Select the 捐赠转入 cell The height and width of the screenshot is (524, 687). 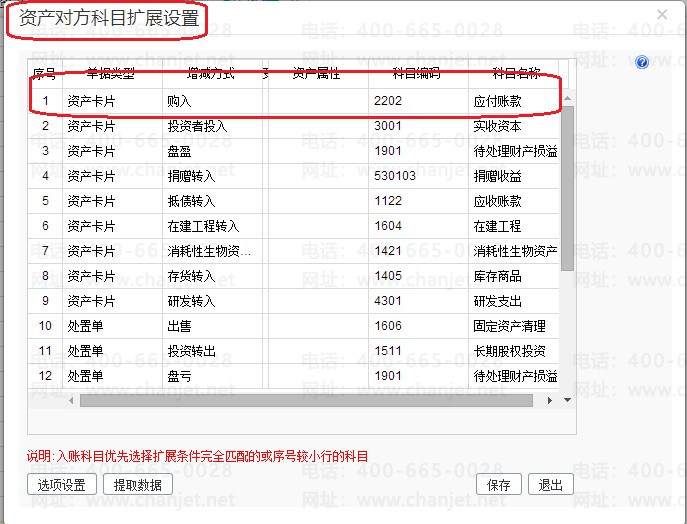[x=212, y=176]
